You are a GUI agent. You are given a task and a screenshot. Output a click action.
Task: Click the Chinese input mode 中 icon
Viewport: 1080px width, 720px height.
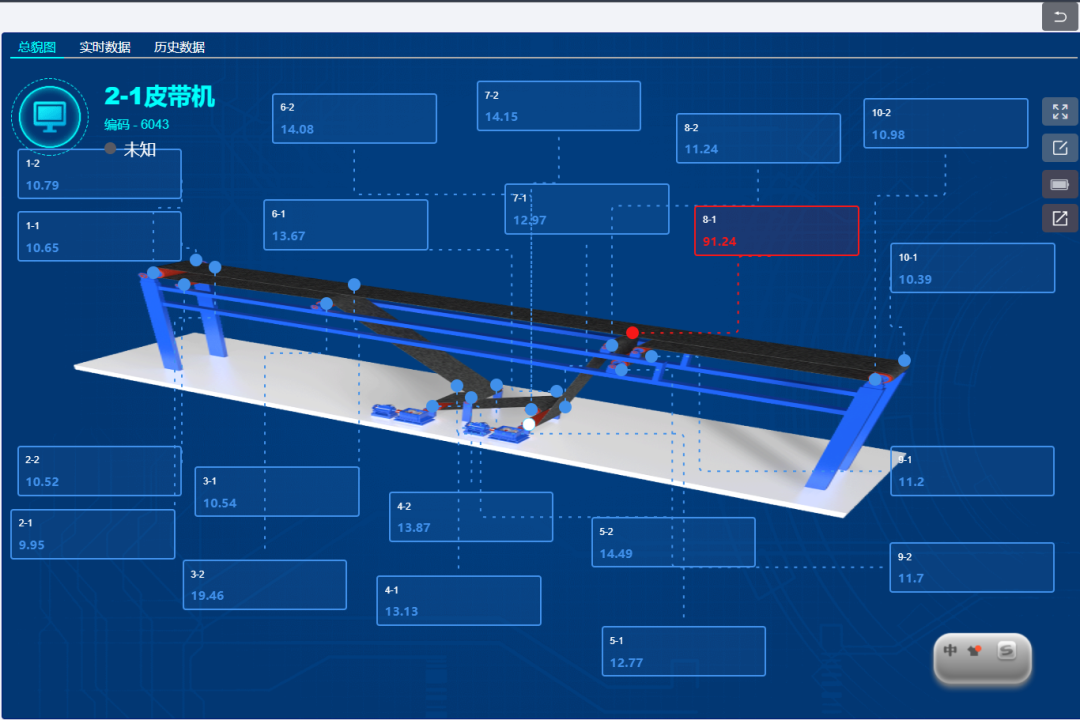[951, 650]
